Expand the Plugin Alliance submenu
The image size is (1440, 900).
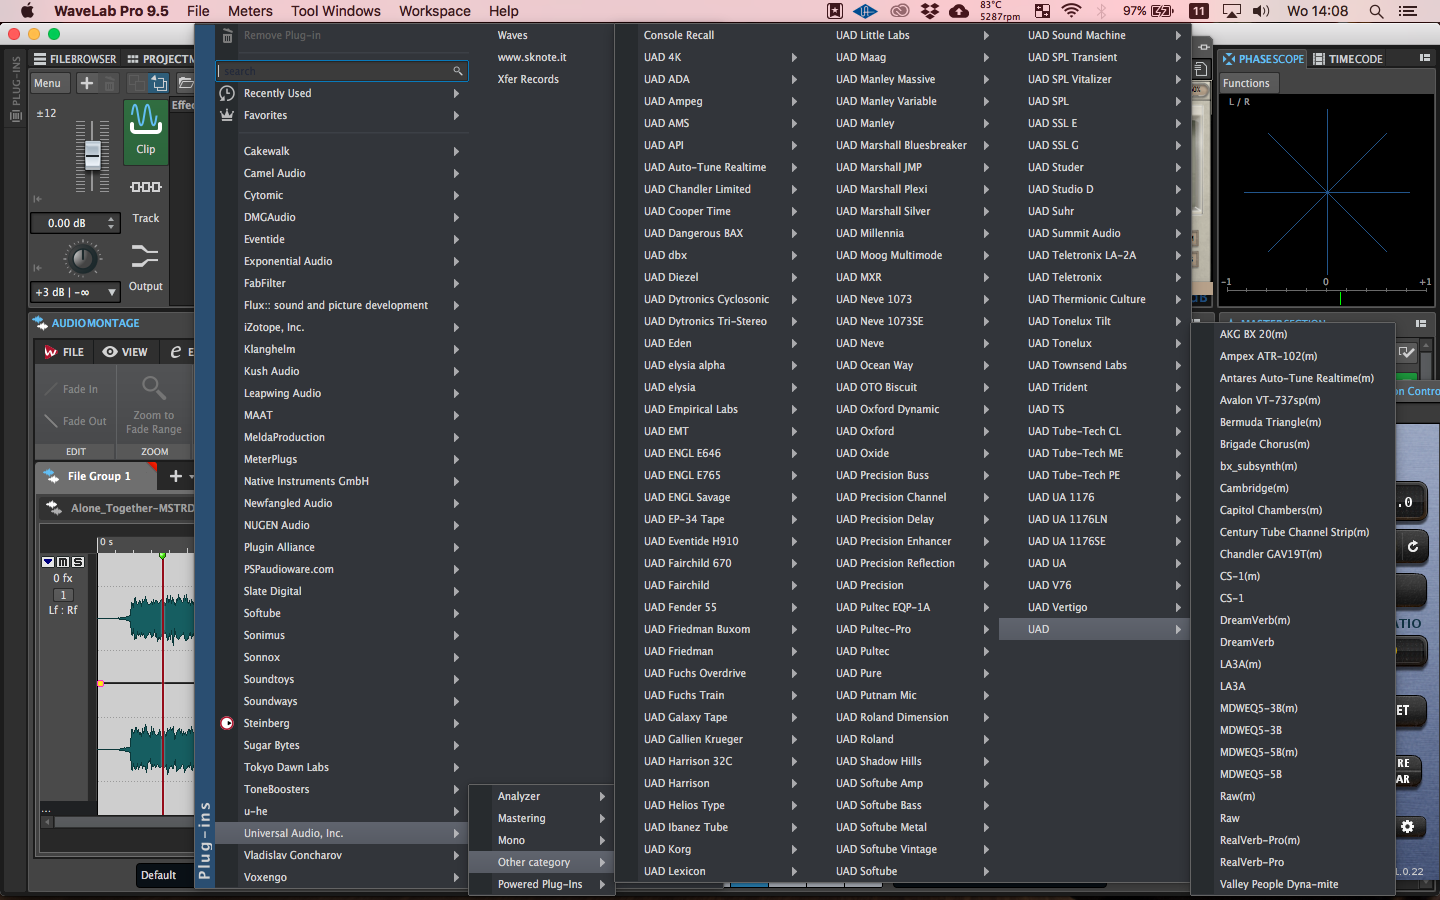tap(340, 547)
